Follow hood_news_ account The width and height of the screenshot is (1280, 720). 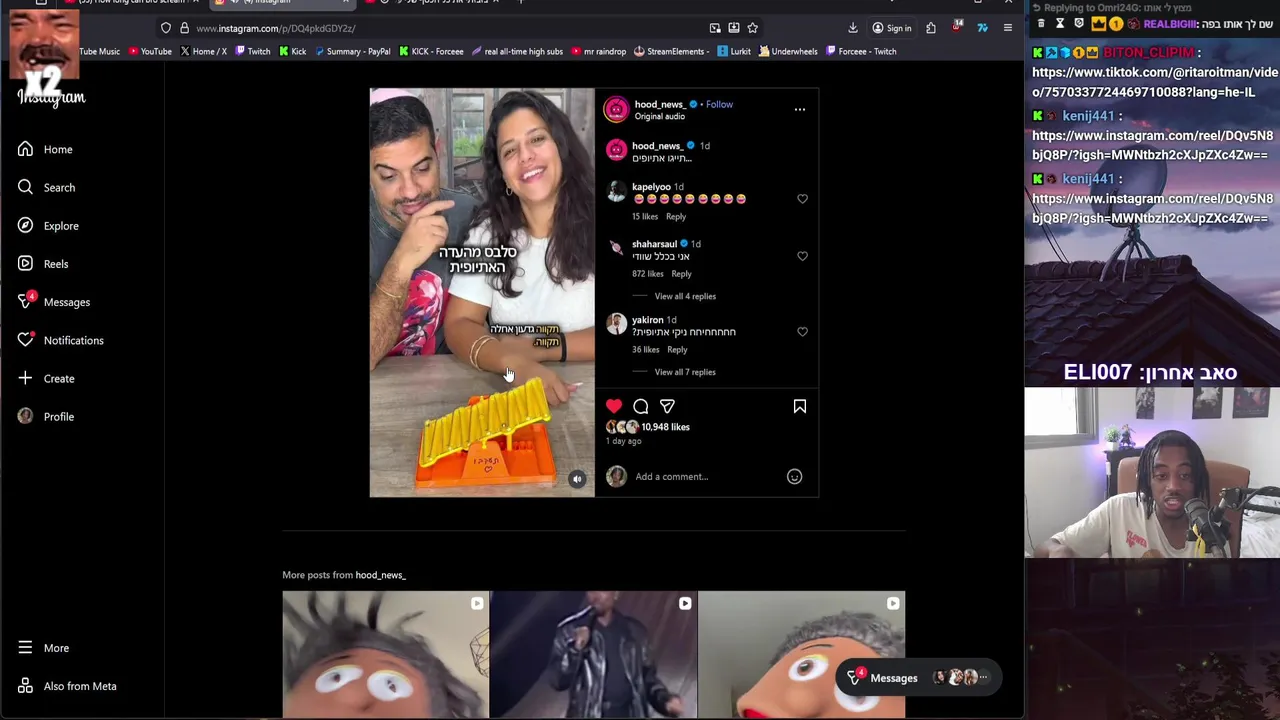pos(719,104)
